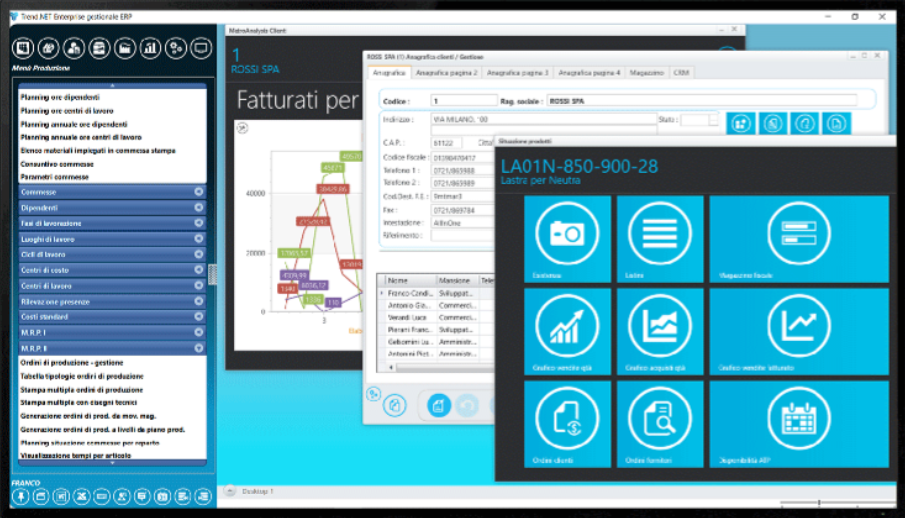Click the Codice input field
The image size is (905, 518).
(x=464, y=101)
